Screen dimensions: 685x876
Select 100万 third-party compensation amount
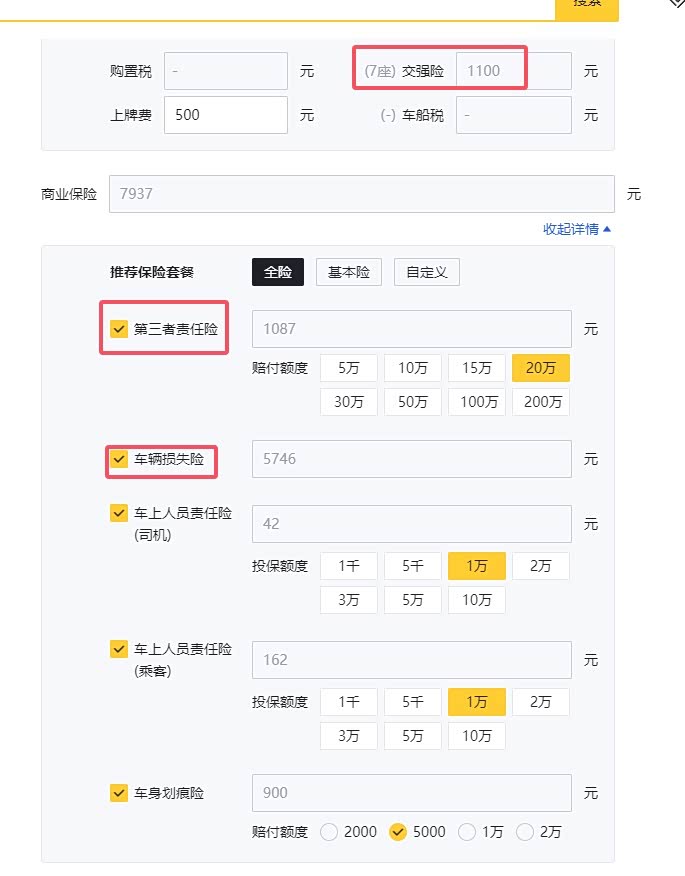click(477, 402)
